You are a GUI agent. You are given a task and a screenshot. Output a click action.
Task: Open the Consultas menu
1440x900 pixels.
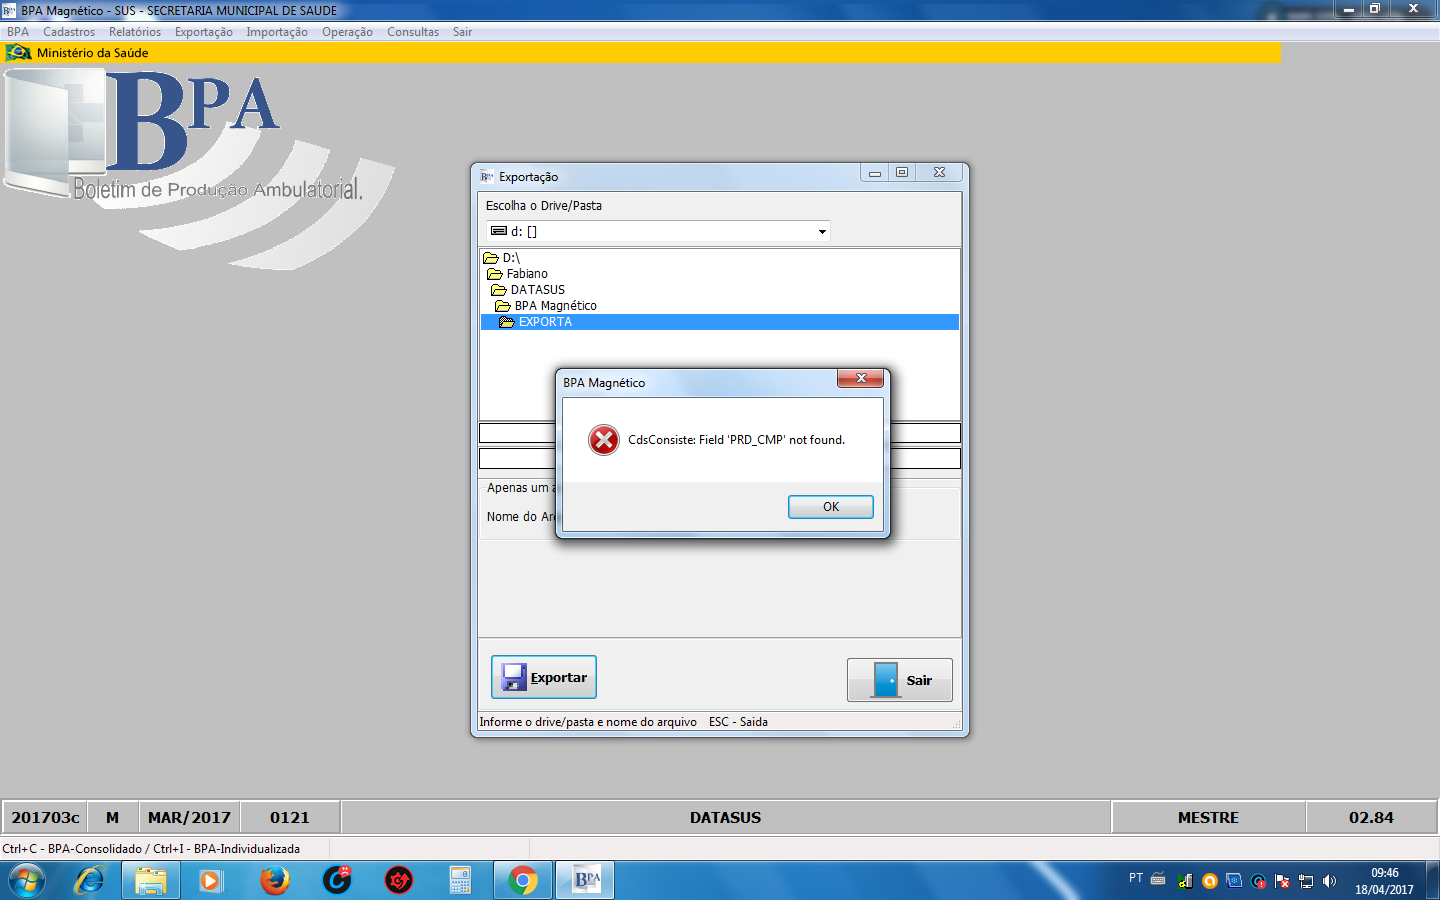[413, 32]
